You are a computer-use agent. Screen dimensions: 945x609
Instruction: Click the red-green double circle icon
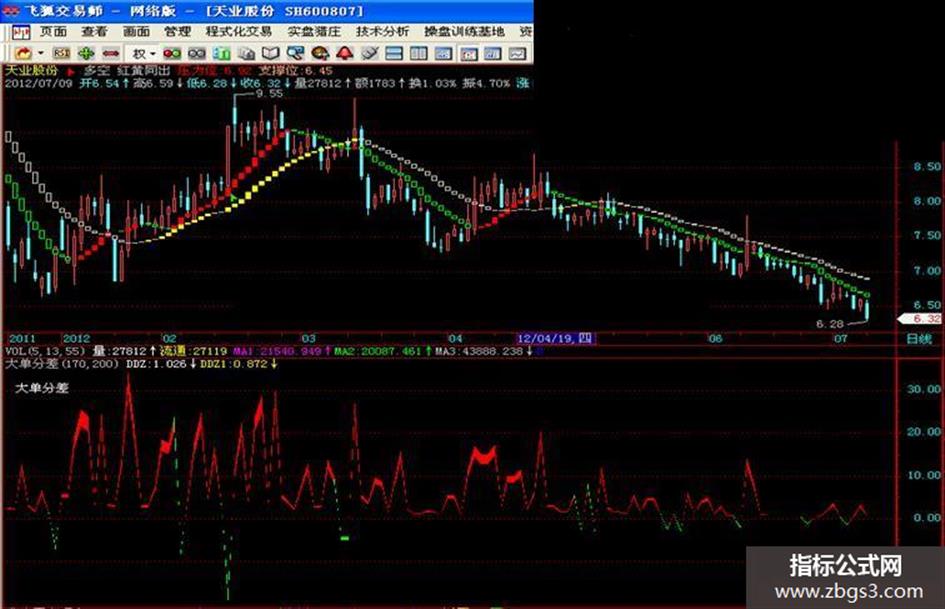172,54
